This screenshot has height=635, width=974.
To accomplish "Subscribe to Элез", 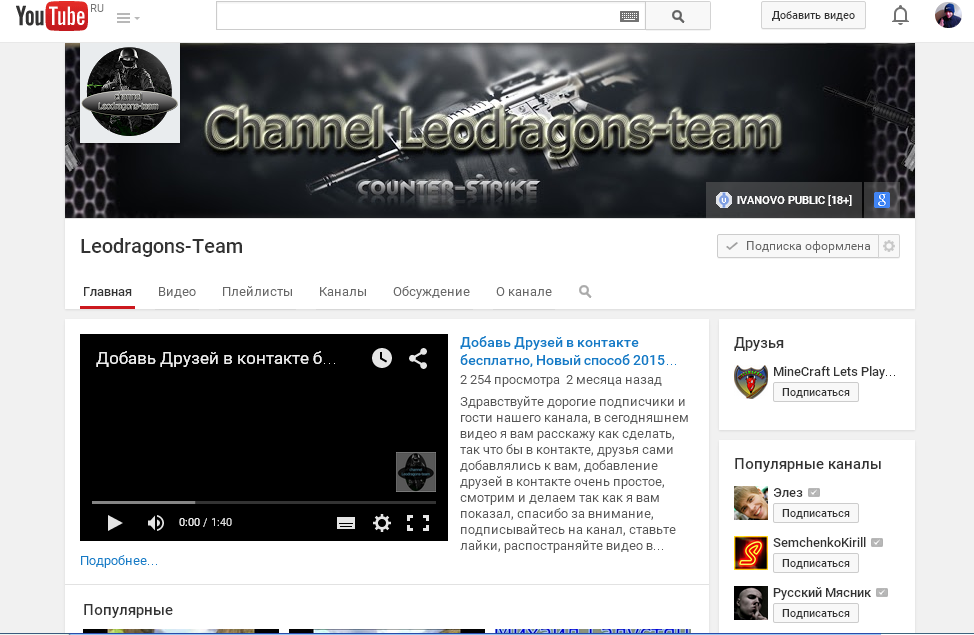I will click(816, 513).
